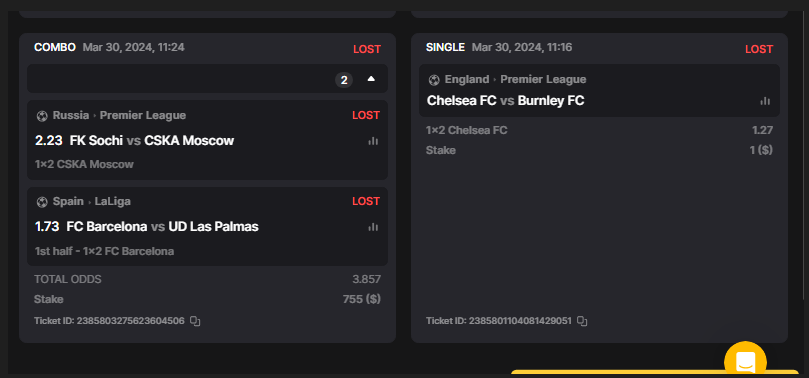Click the combo ticket ID number text
The width and height of the screenshot is (809, 378).
tap(131, 321)
